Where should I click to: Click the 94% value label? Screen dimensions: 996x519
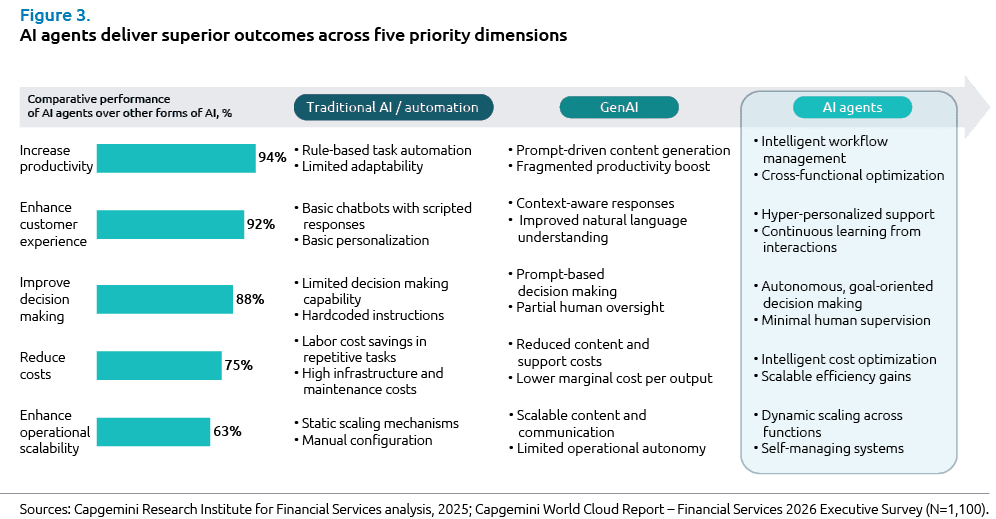272,158
